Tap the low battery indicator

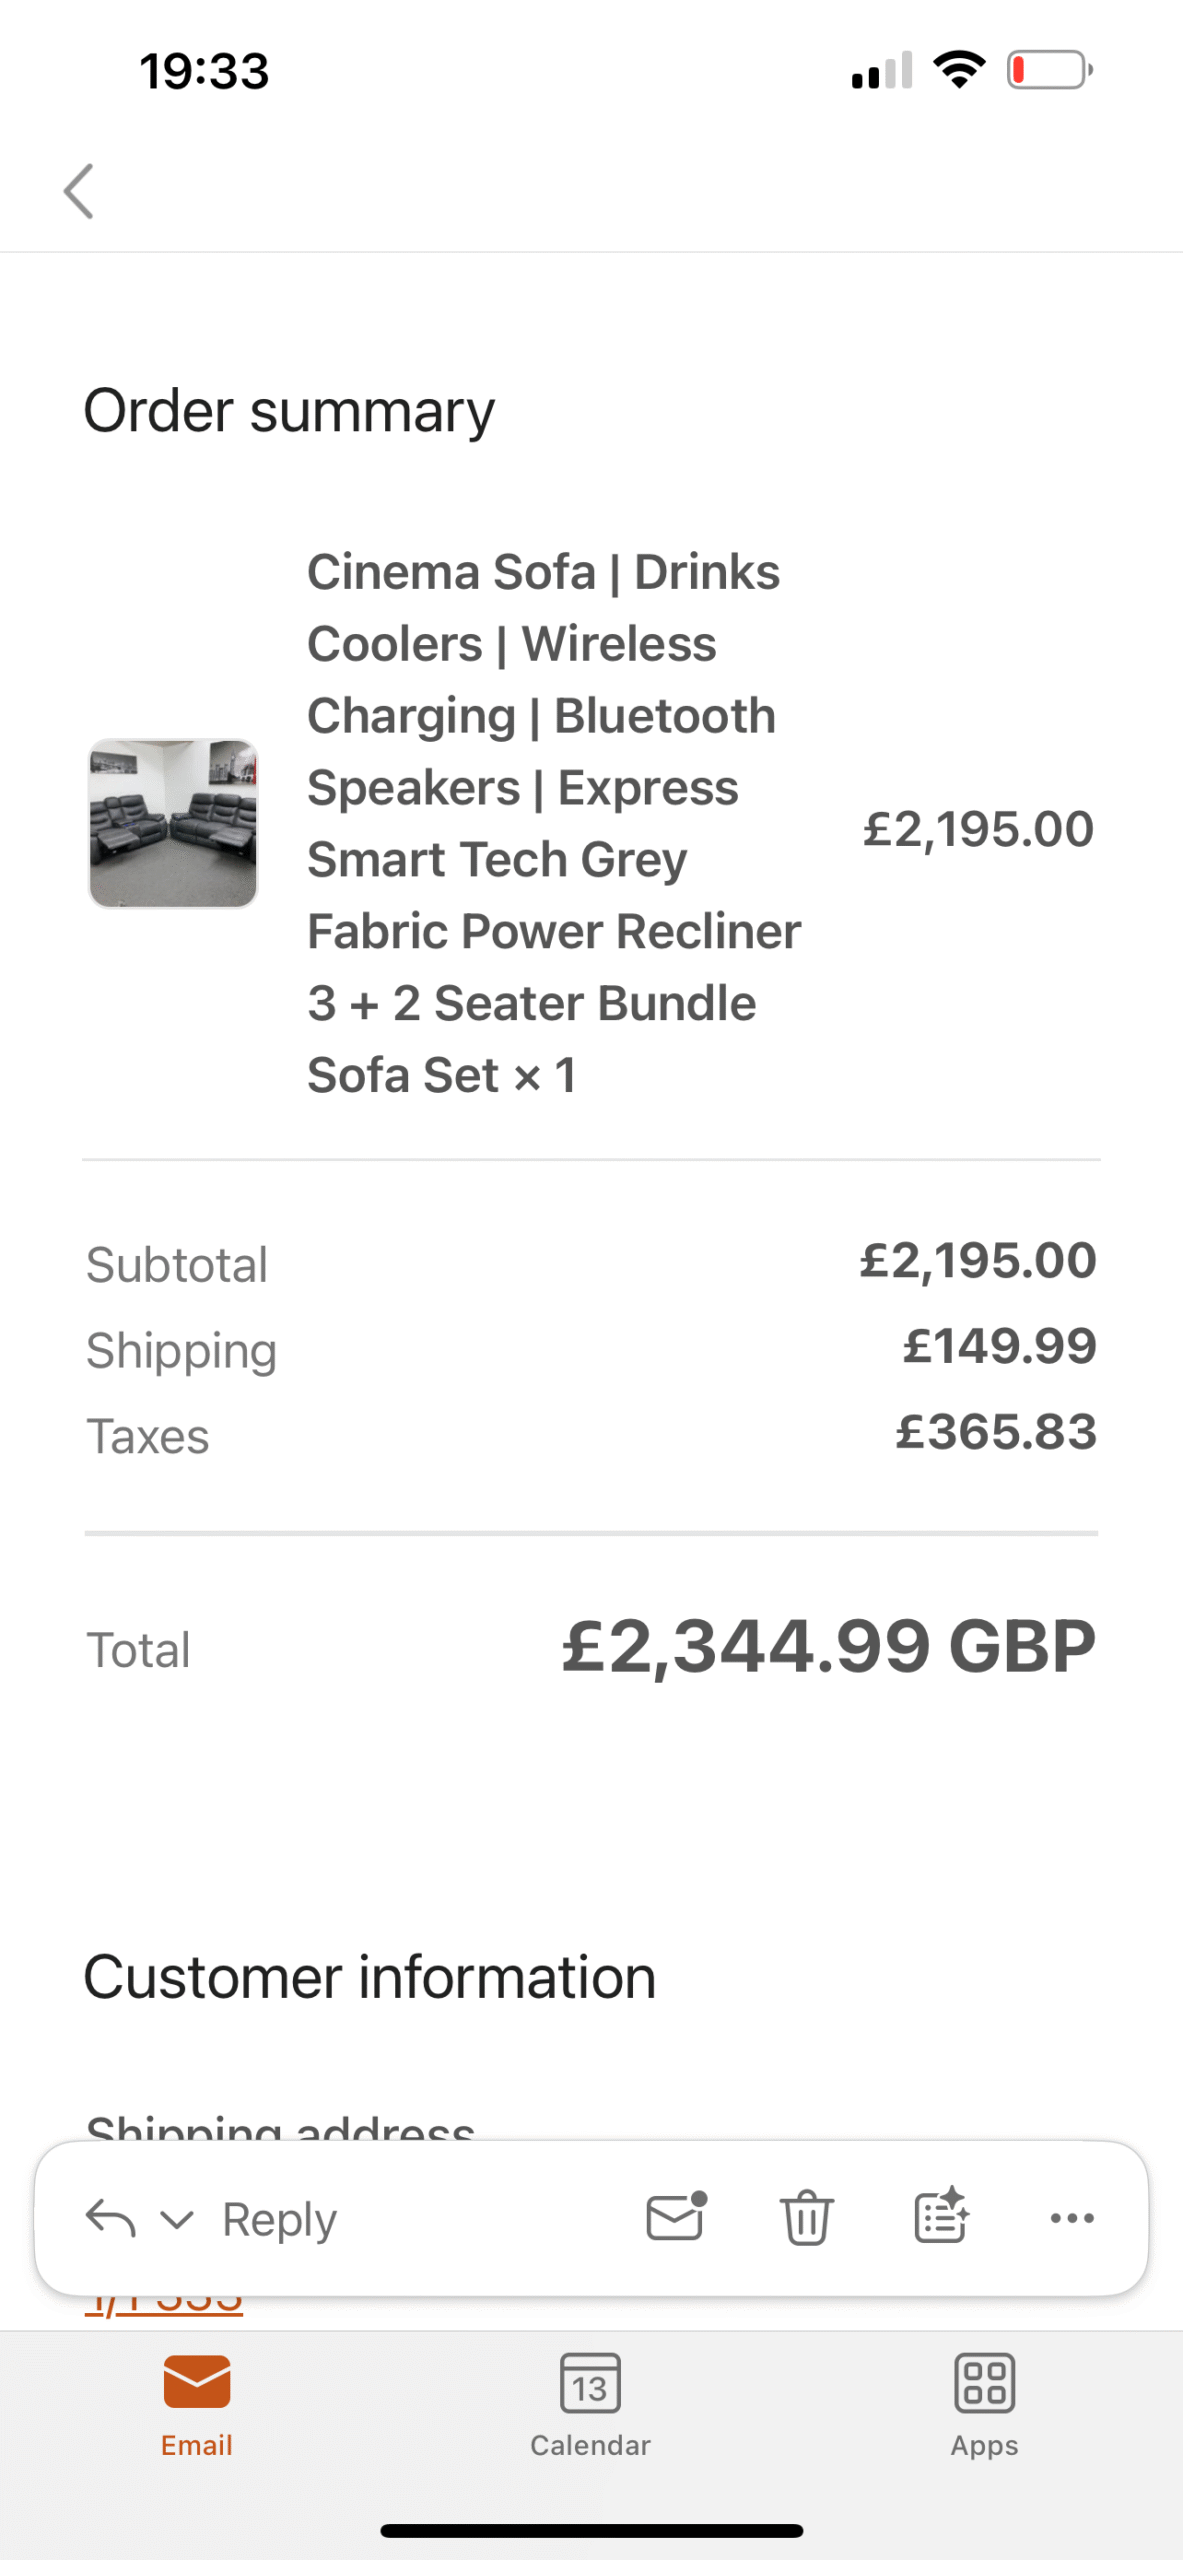click(1049, 70)
